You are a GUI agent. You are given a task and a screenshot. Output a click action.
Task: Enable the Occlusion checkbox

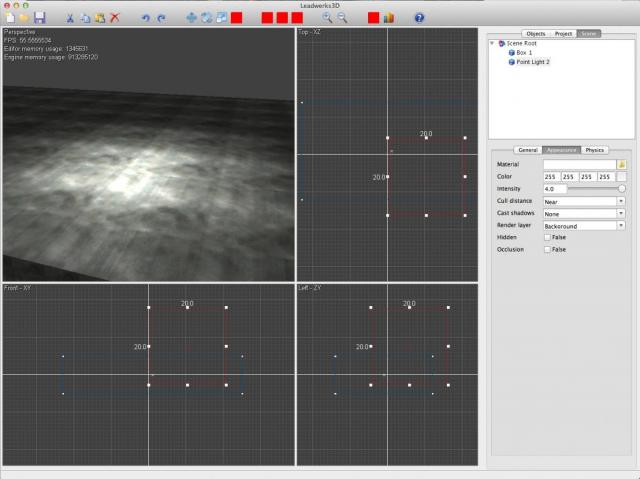tap(547, 249)
